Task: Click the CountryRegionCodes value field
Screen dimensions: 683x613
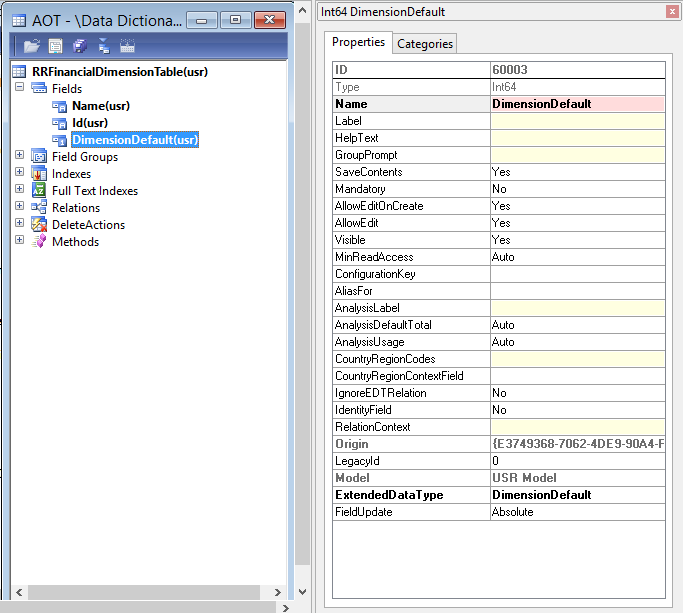Action: coord(578,359)
